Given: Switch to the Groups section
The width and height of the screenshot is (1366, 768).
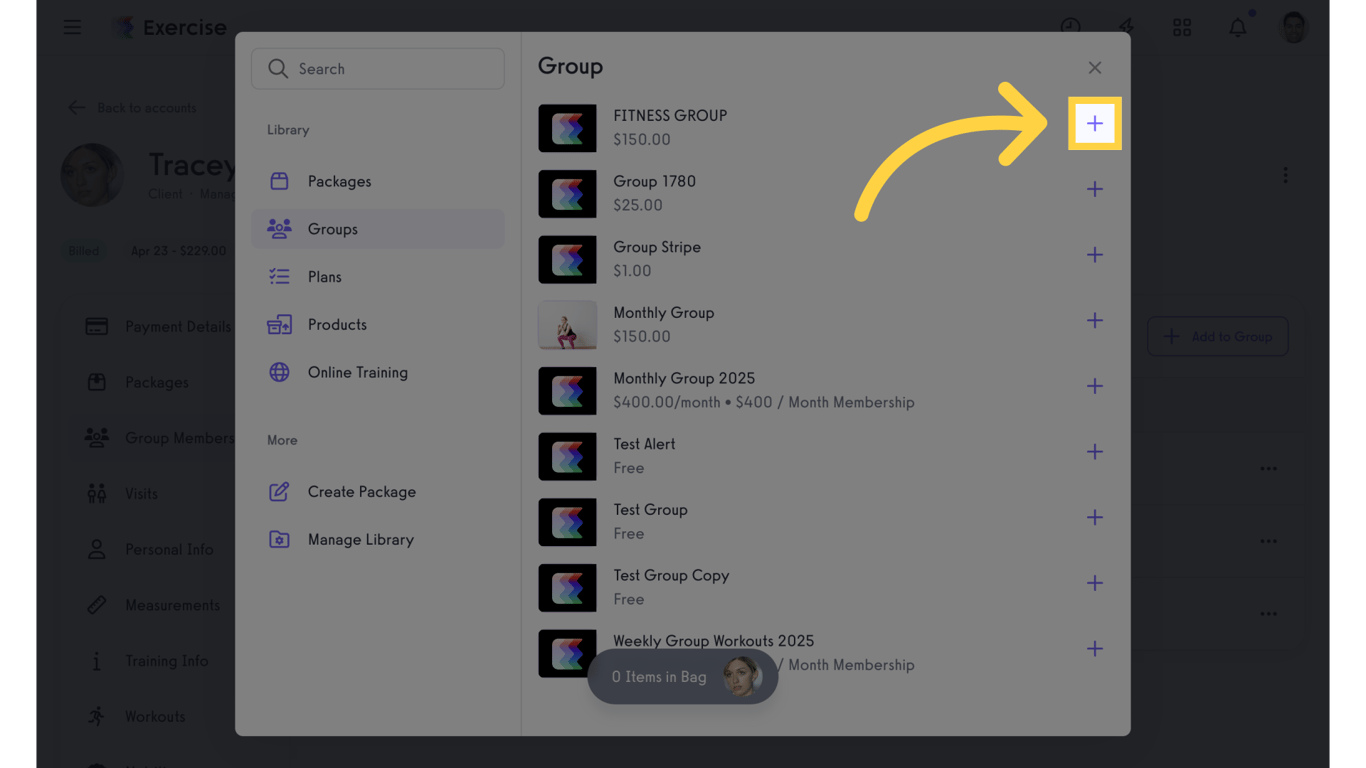Looking at the screenshot, I should coord(334,229).
